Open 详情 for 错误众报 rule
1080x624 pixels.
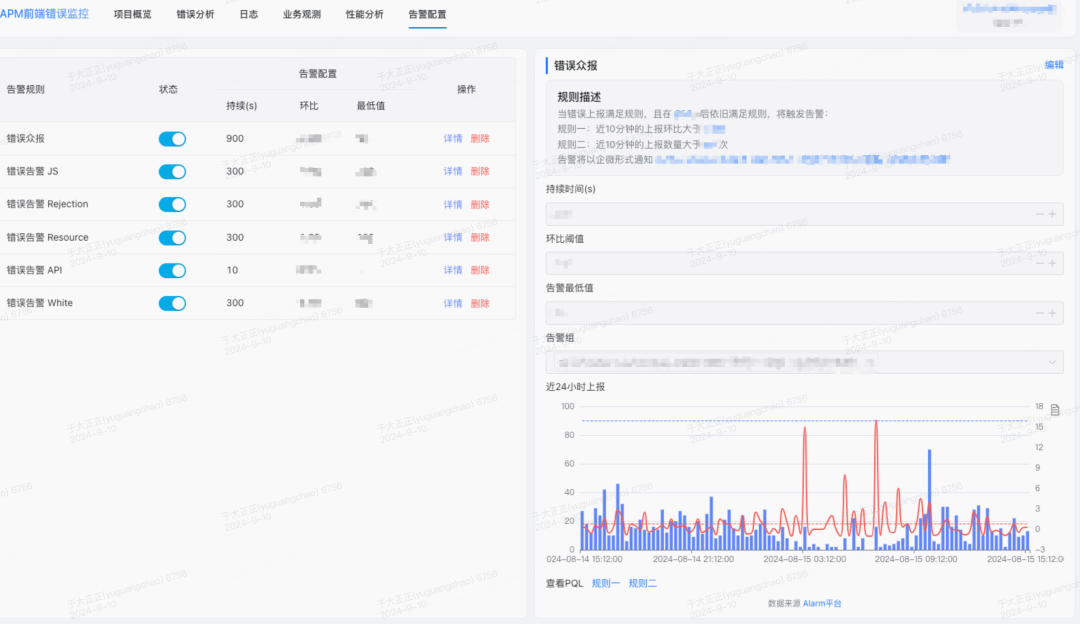point(453,138)
